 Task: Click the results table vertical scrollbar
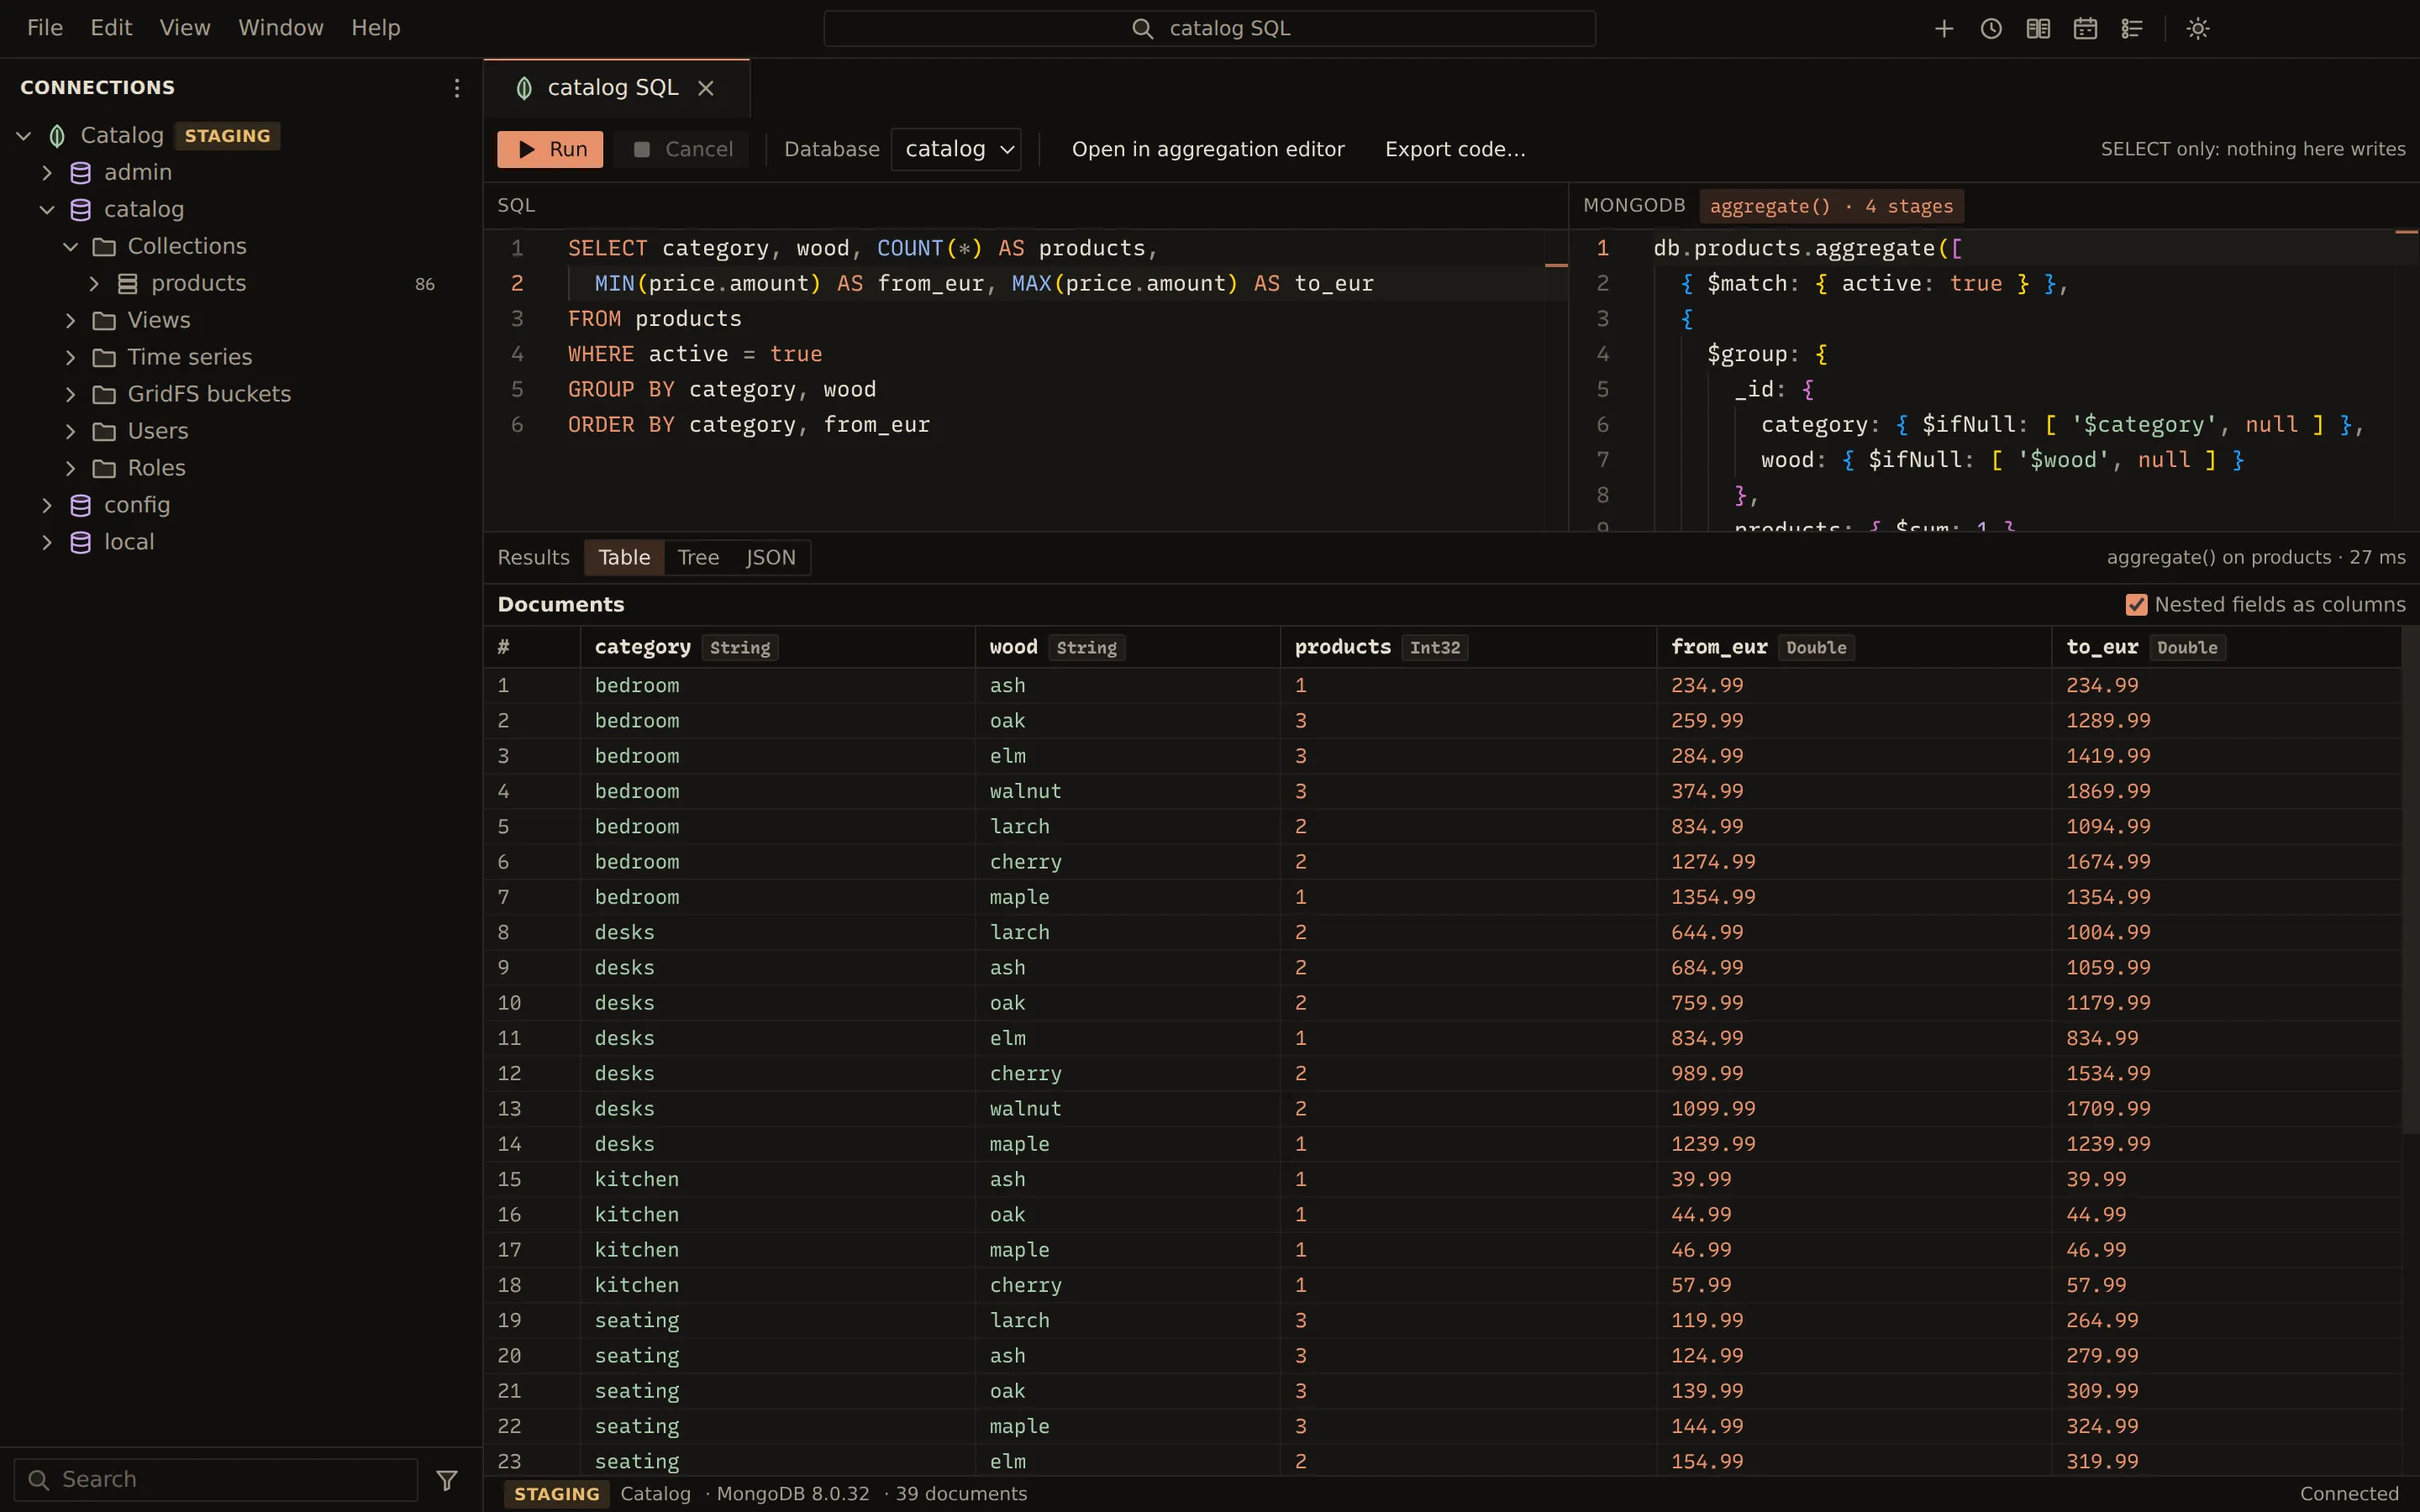point(2410,880)
